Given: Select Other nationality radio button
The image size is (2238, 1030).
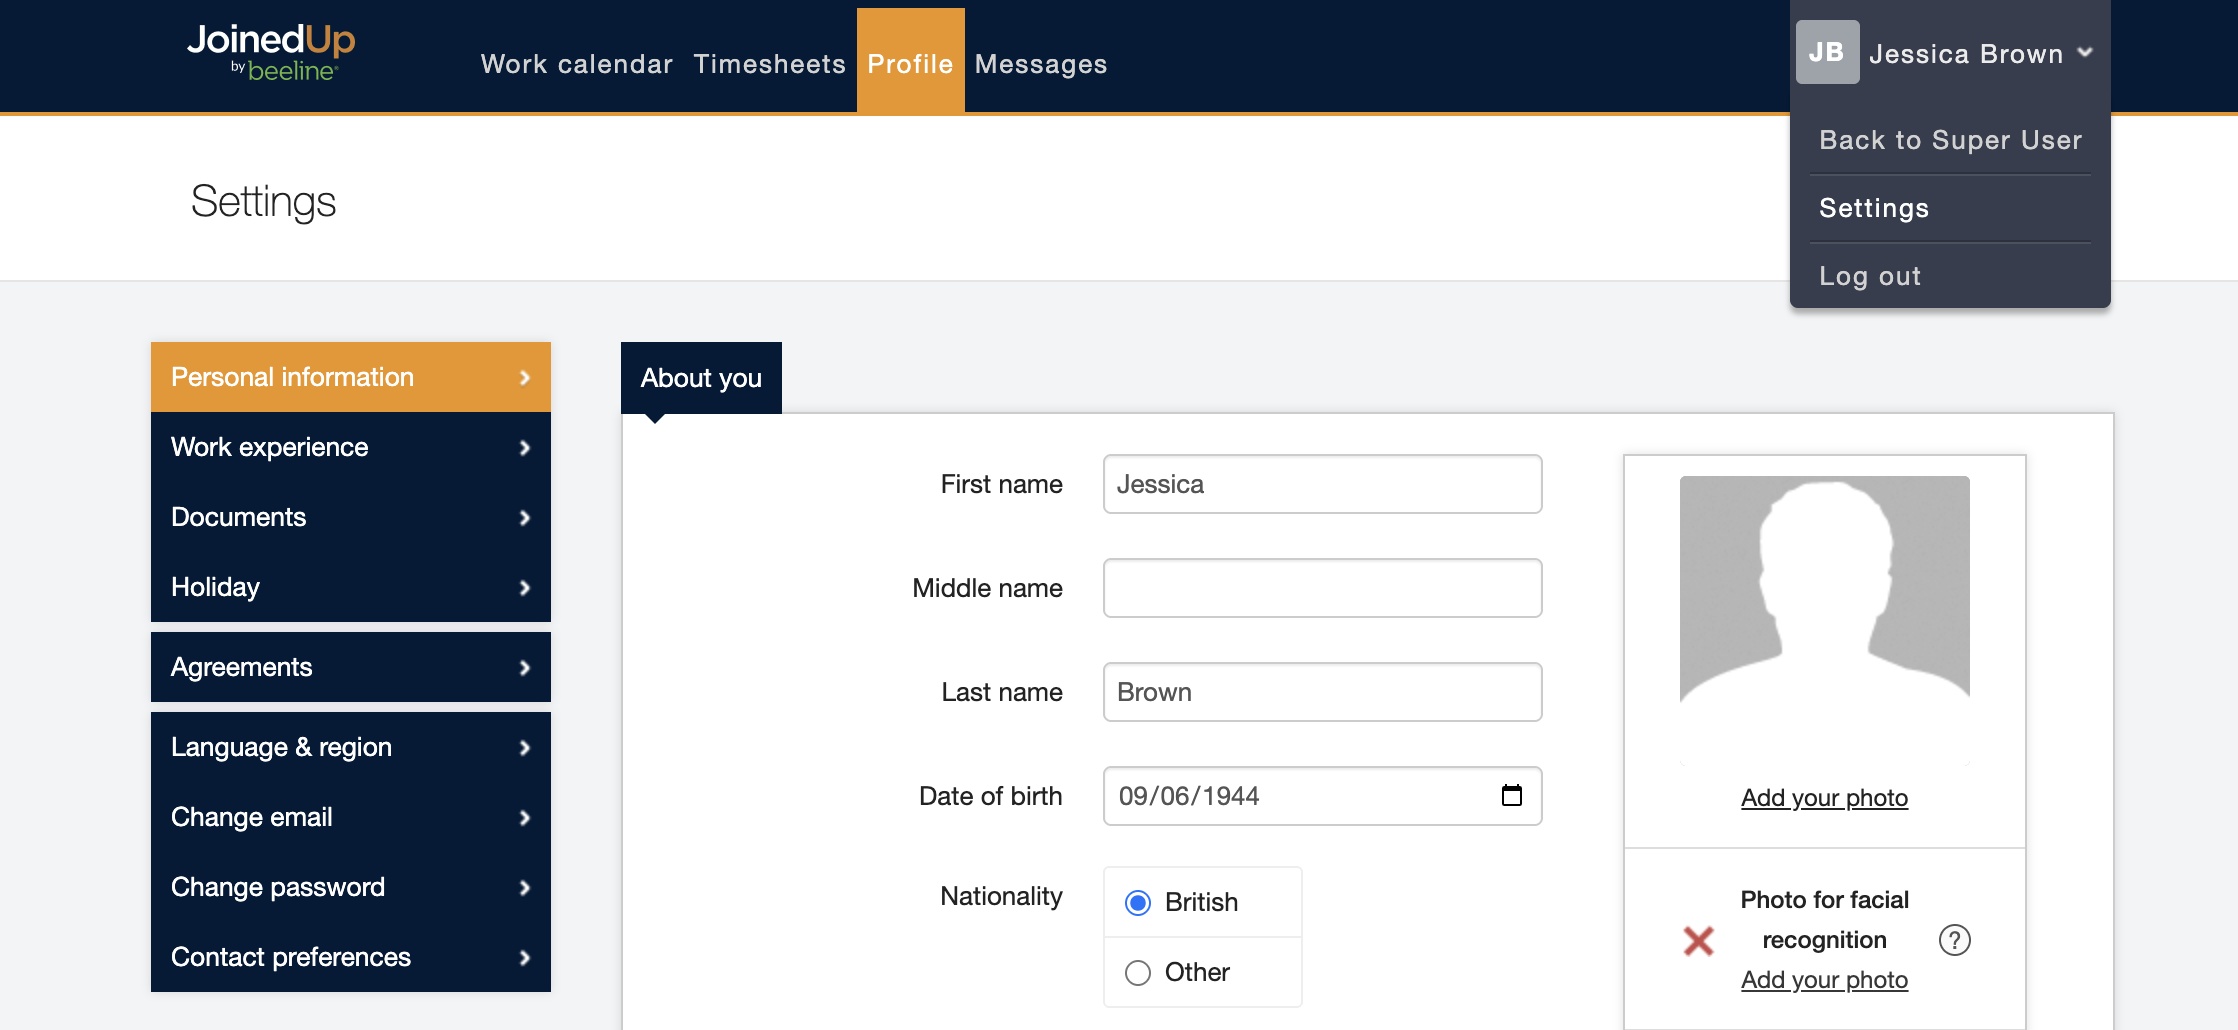Looking at the screenshot, I should point(1138,973).
